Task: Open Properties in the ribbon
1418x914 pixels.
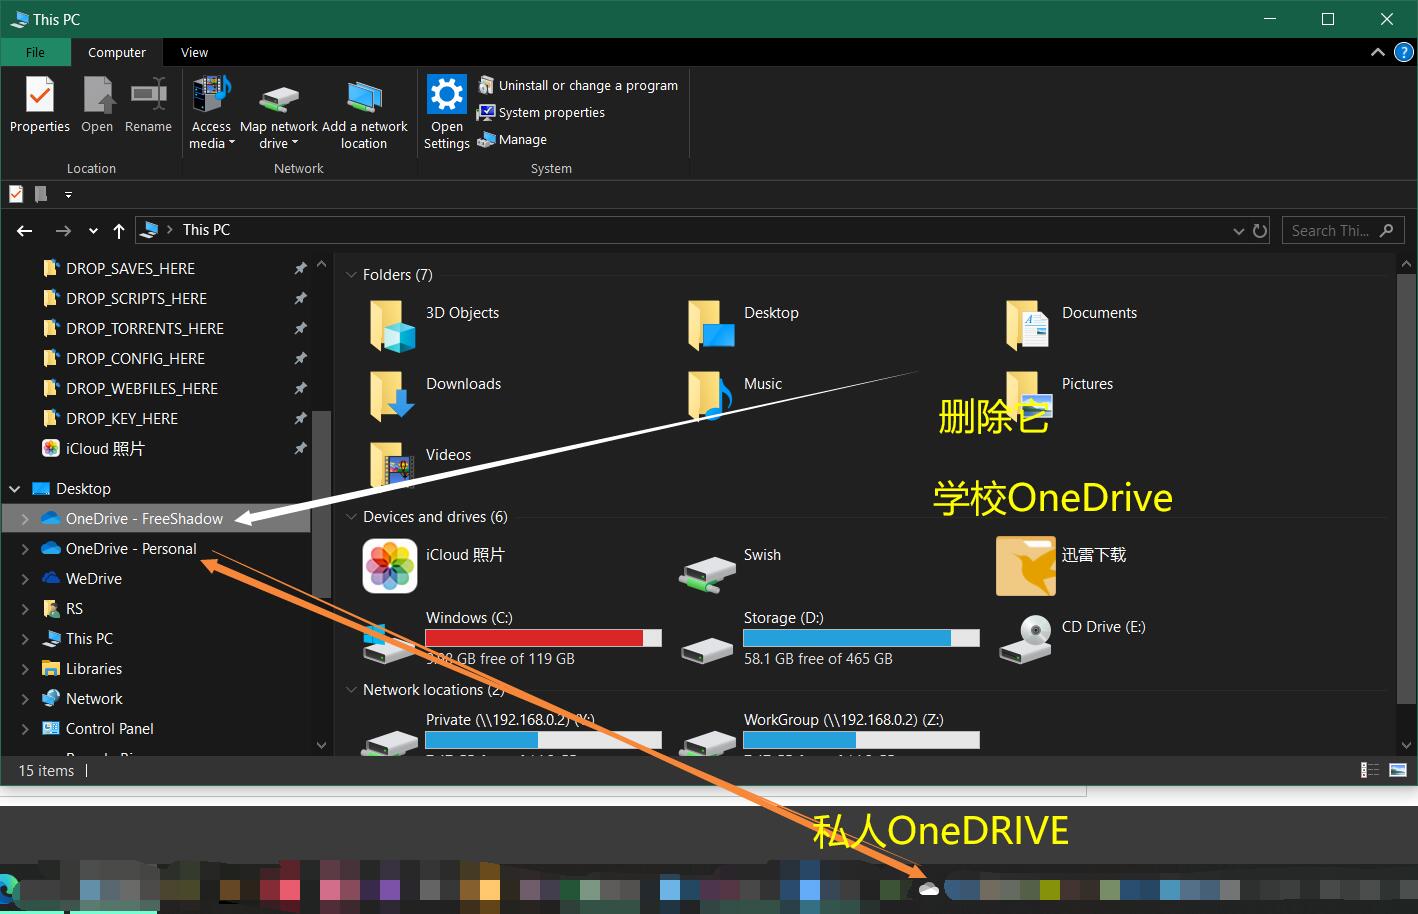Action: tap(39, 105)
